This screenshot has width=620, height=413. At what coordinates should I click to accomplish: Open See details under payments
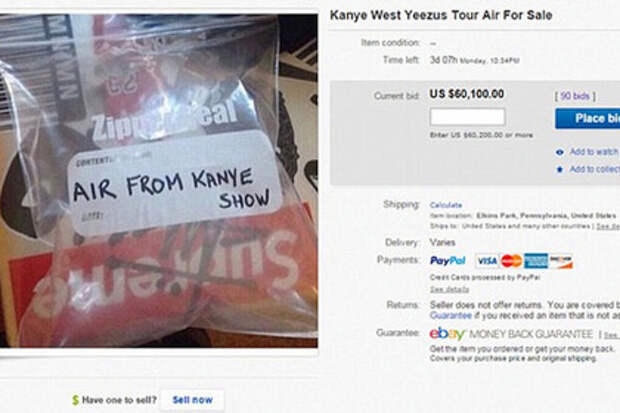[x=449, y=290]
